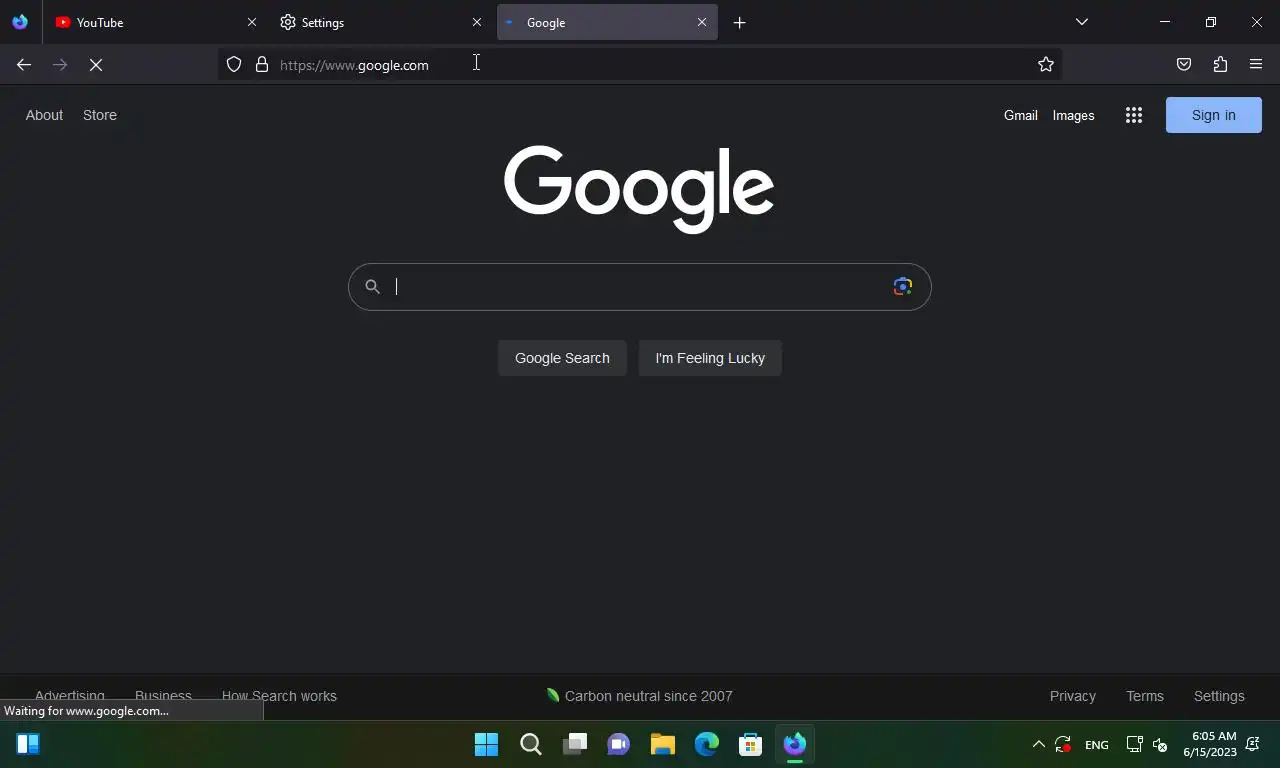1280x768 pixels.
Task: Click magnifier icon in search box
Action: pos(372,287)
